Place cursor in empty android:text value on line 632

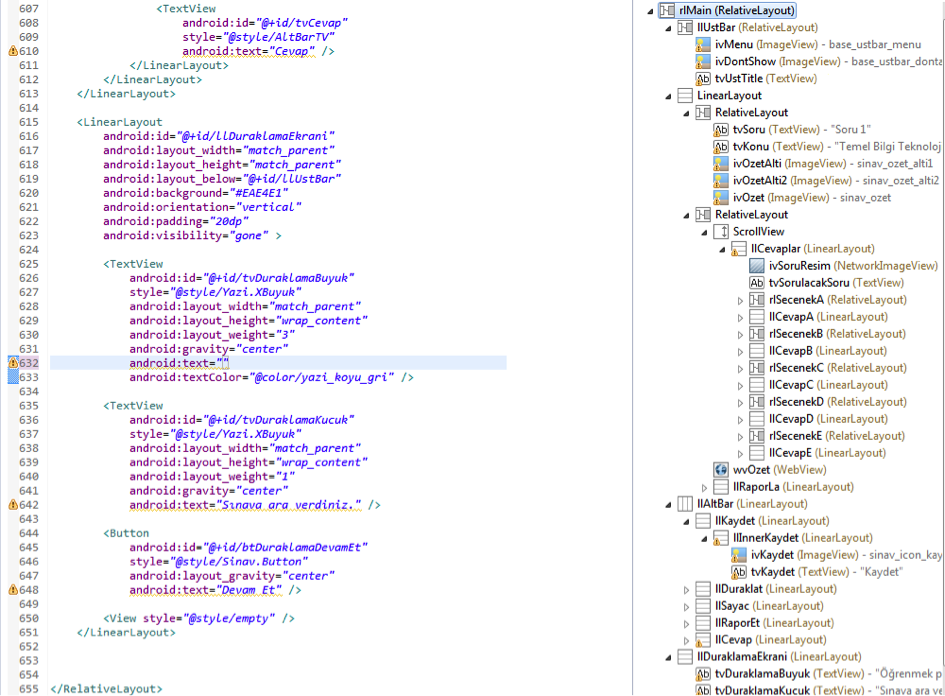click(225, 363)
